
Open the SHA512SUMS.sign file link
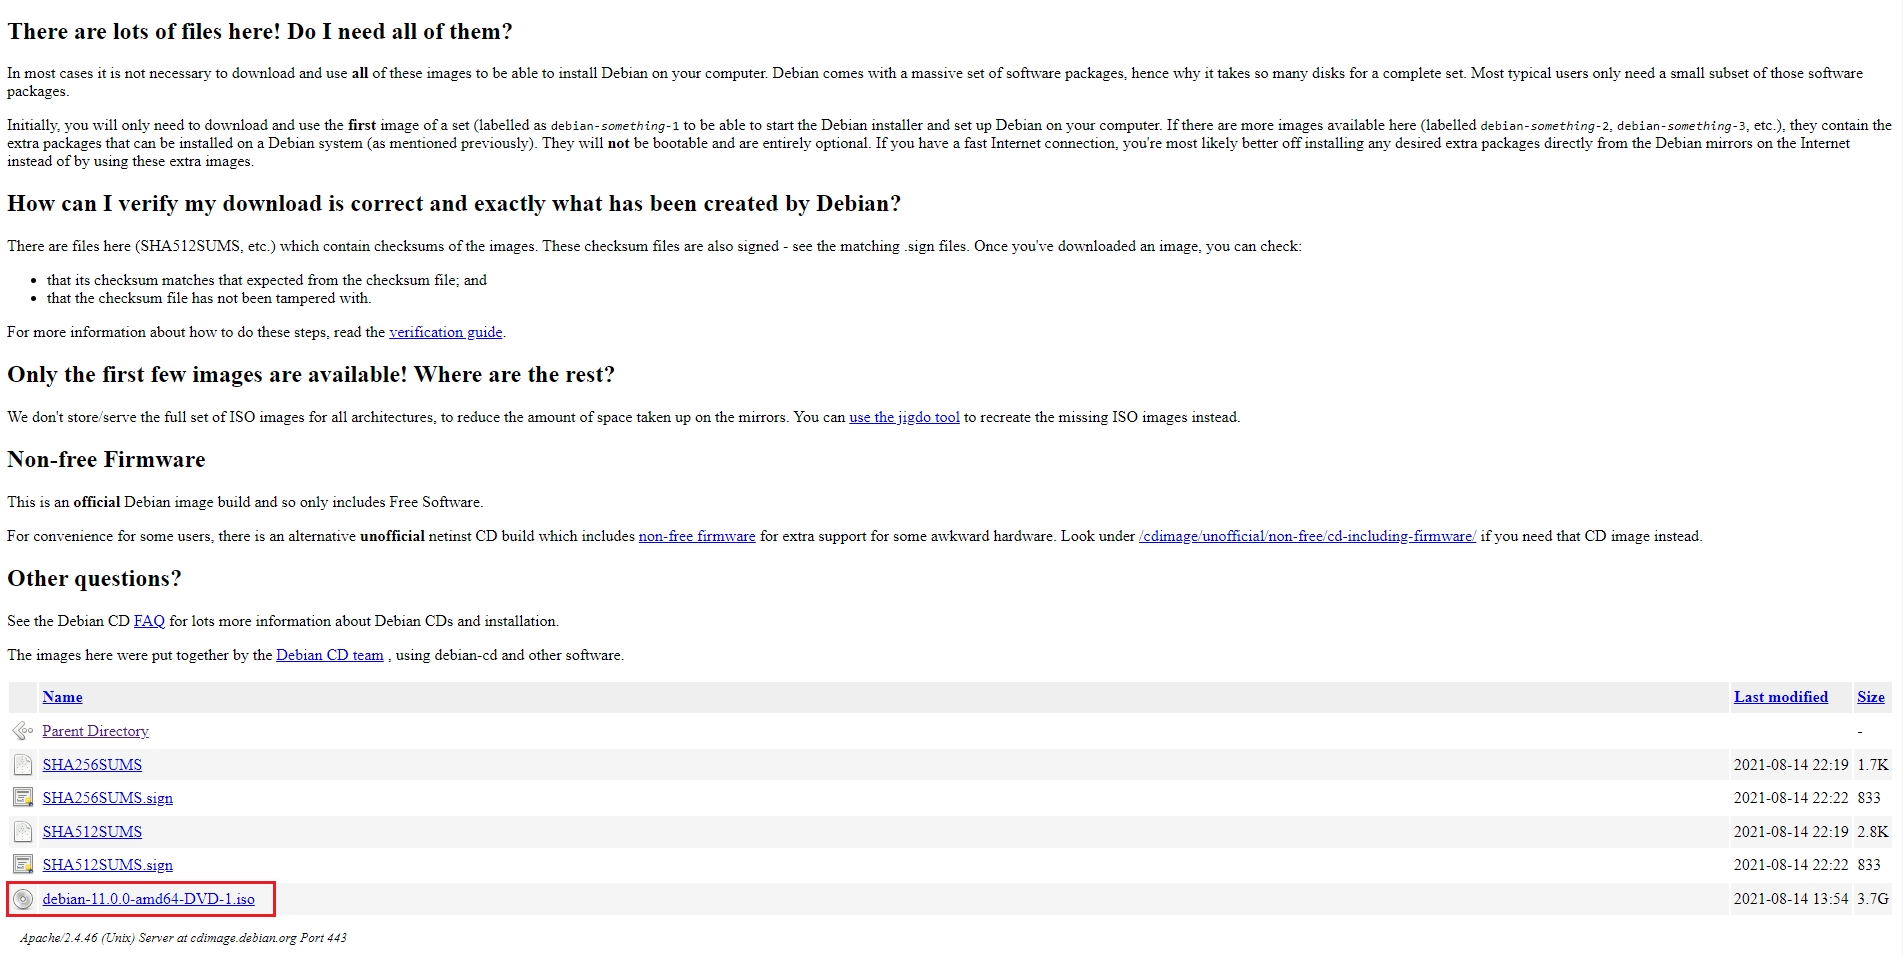(x=107, y=865)
